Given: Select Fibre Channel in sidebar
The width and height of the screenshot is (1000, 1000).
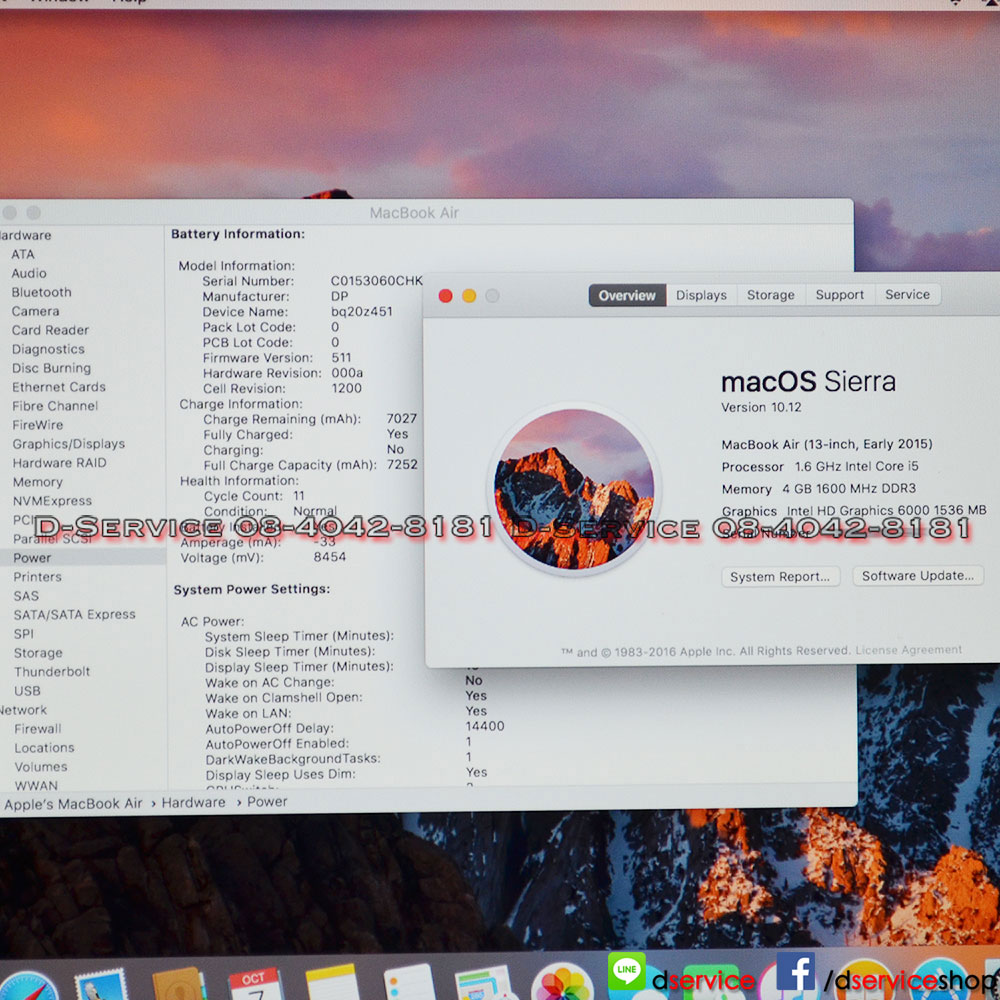Looking at the screenshot, I should click(x=55, y=406).
